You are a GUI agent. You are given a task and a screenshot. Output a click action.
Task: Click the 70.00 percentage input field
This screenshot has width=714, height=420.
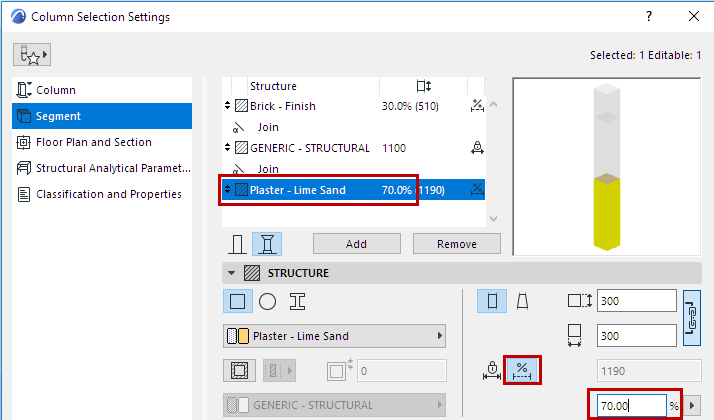point(631,405)
